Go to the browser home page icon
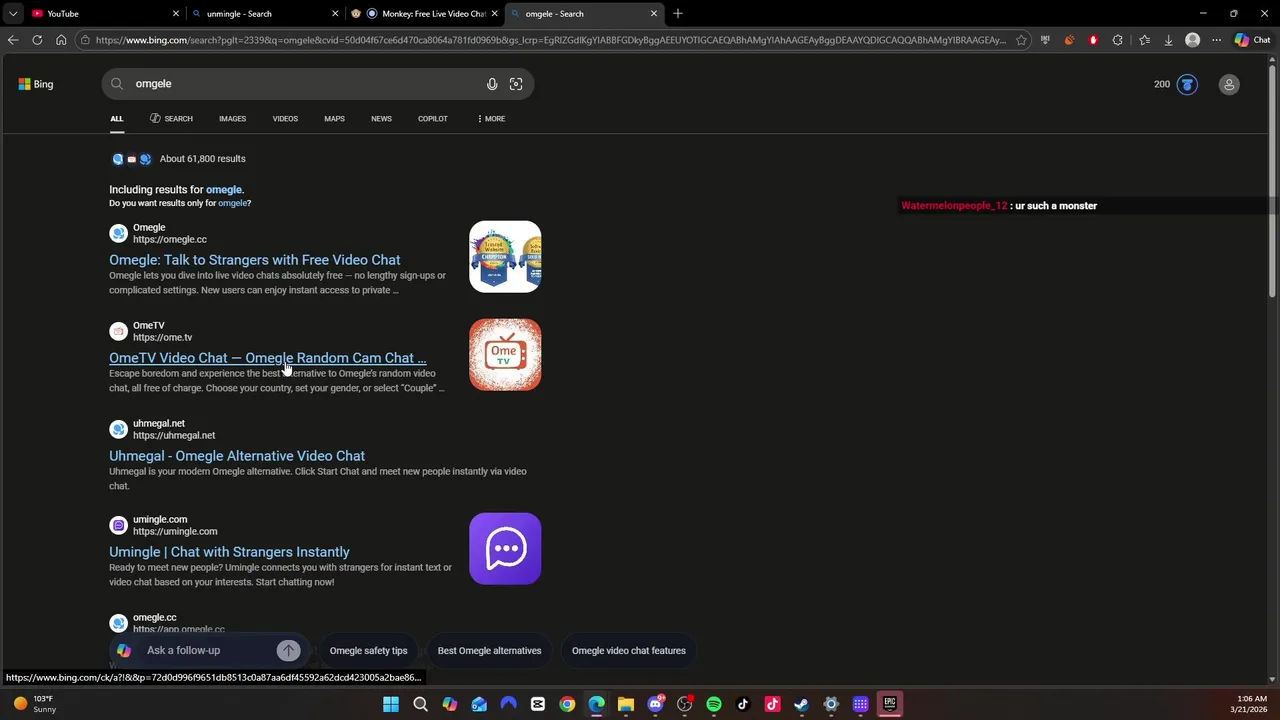 61,40
